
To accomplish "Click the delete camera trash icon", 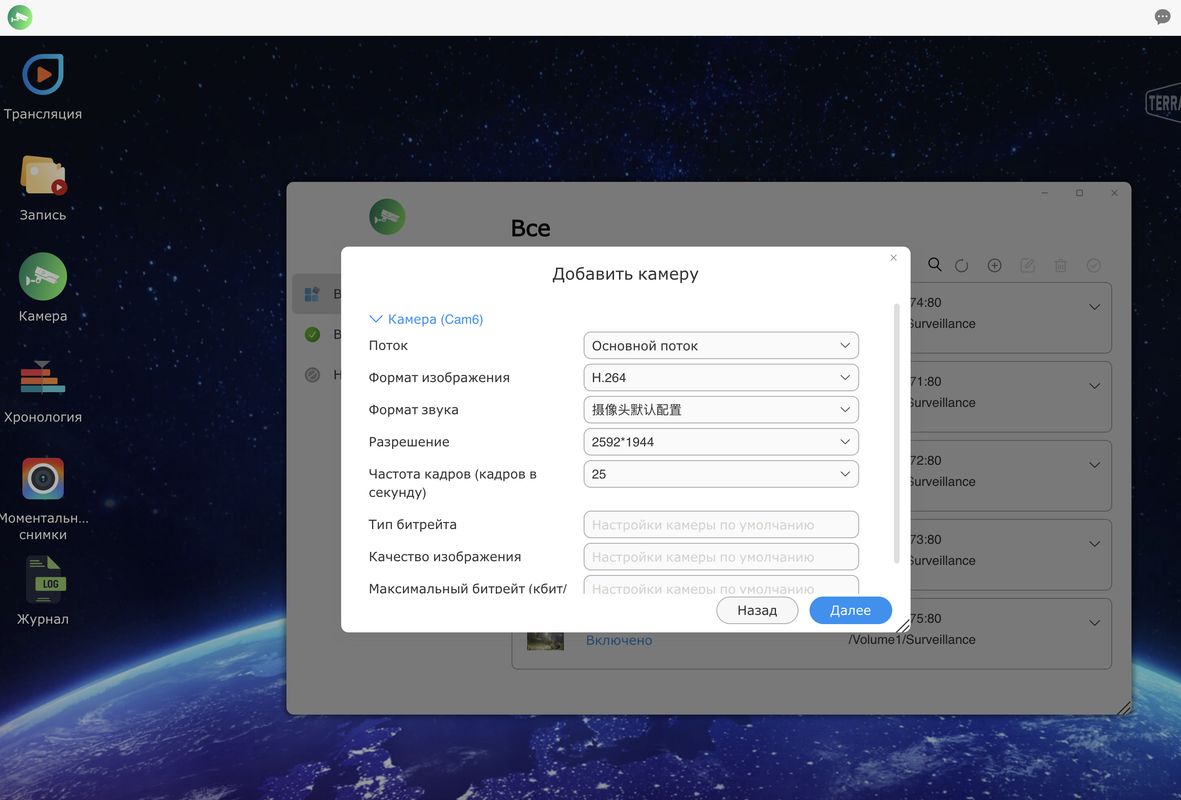I will coord(1060,265).
